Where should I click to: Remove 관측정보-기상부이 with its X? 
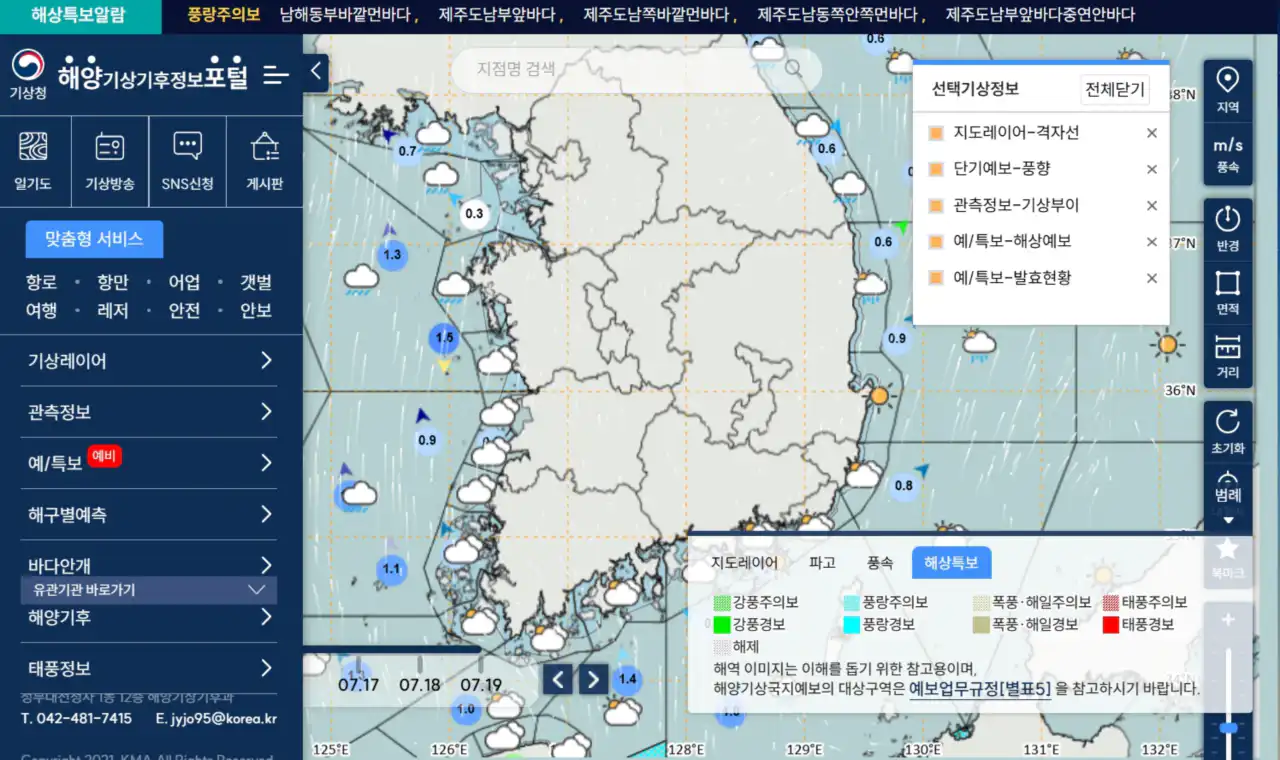tap(1151, 206)
